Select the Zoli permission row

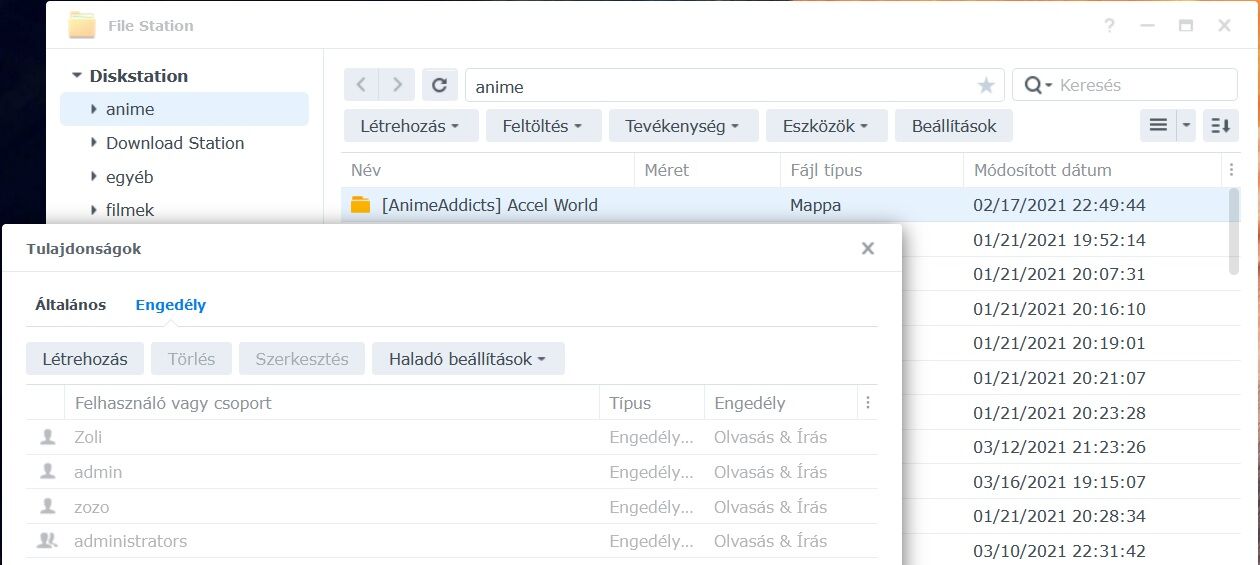click(452, 437)
